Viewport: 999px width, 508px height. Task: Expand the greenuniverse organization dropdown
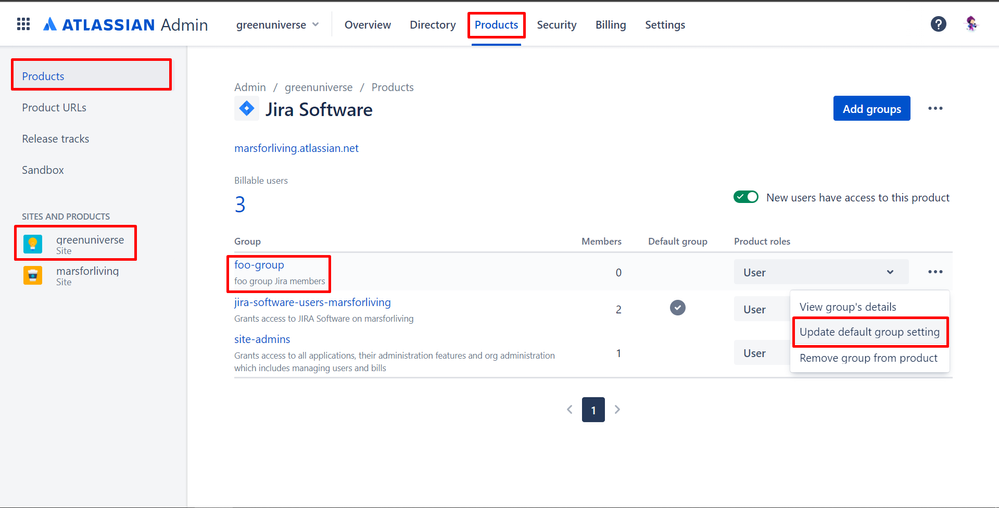click(277, 25)
